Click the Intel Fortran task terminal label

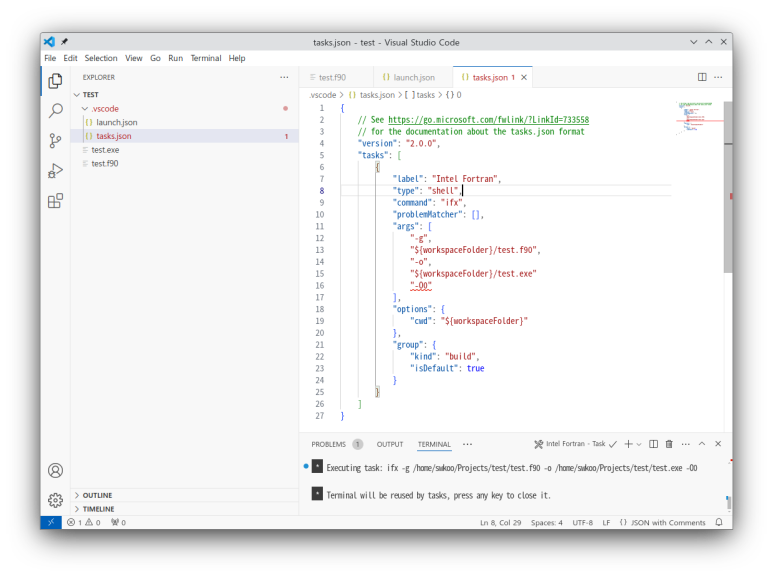(575, 444)
